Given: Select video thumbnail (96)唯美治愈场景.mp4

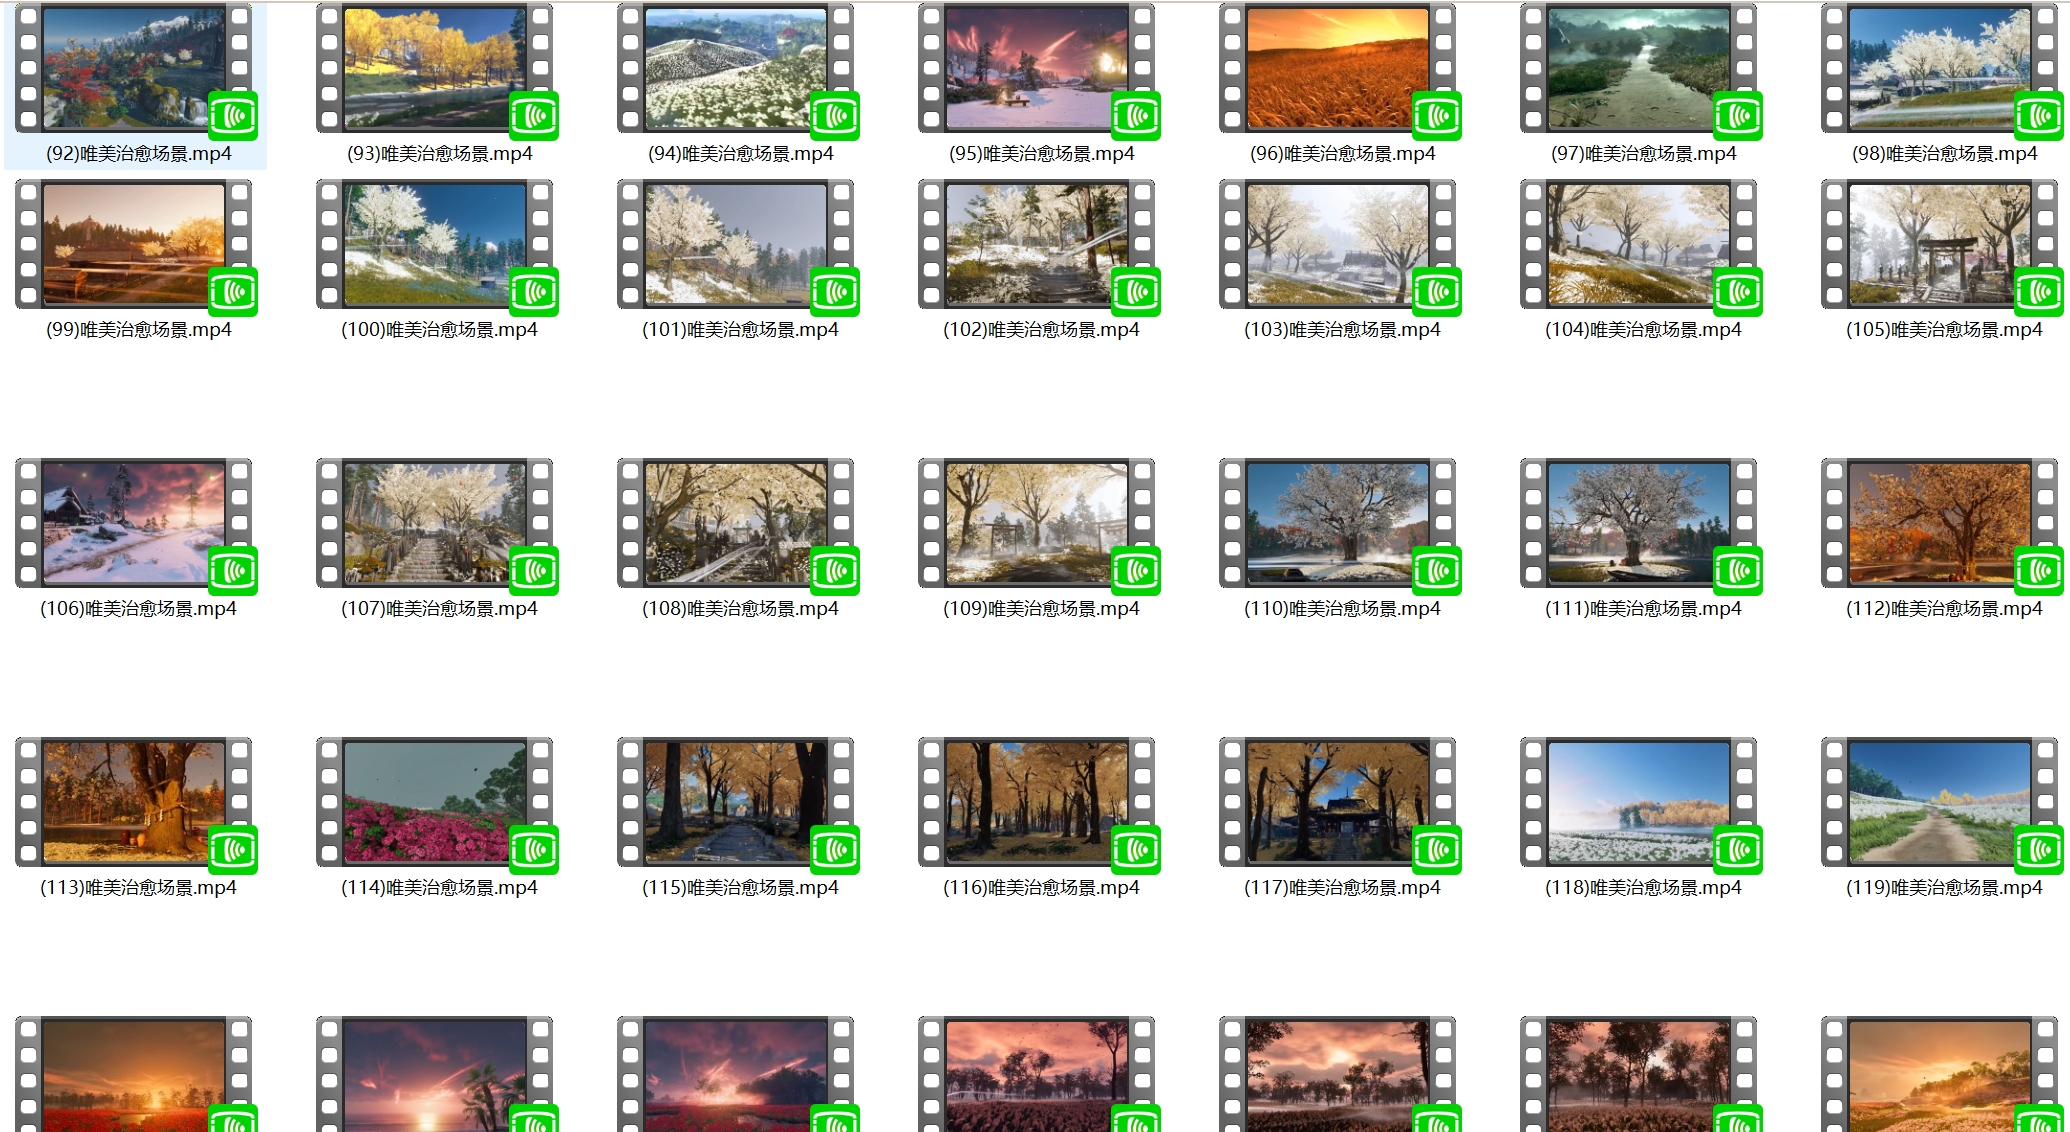Looking at the screenshot, I should tap(1338, 69).
